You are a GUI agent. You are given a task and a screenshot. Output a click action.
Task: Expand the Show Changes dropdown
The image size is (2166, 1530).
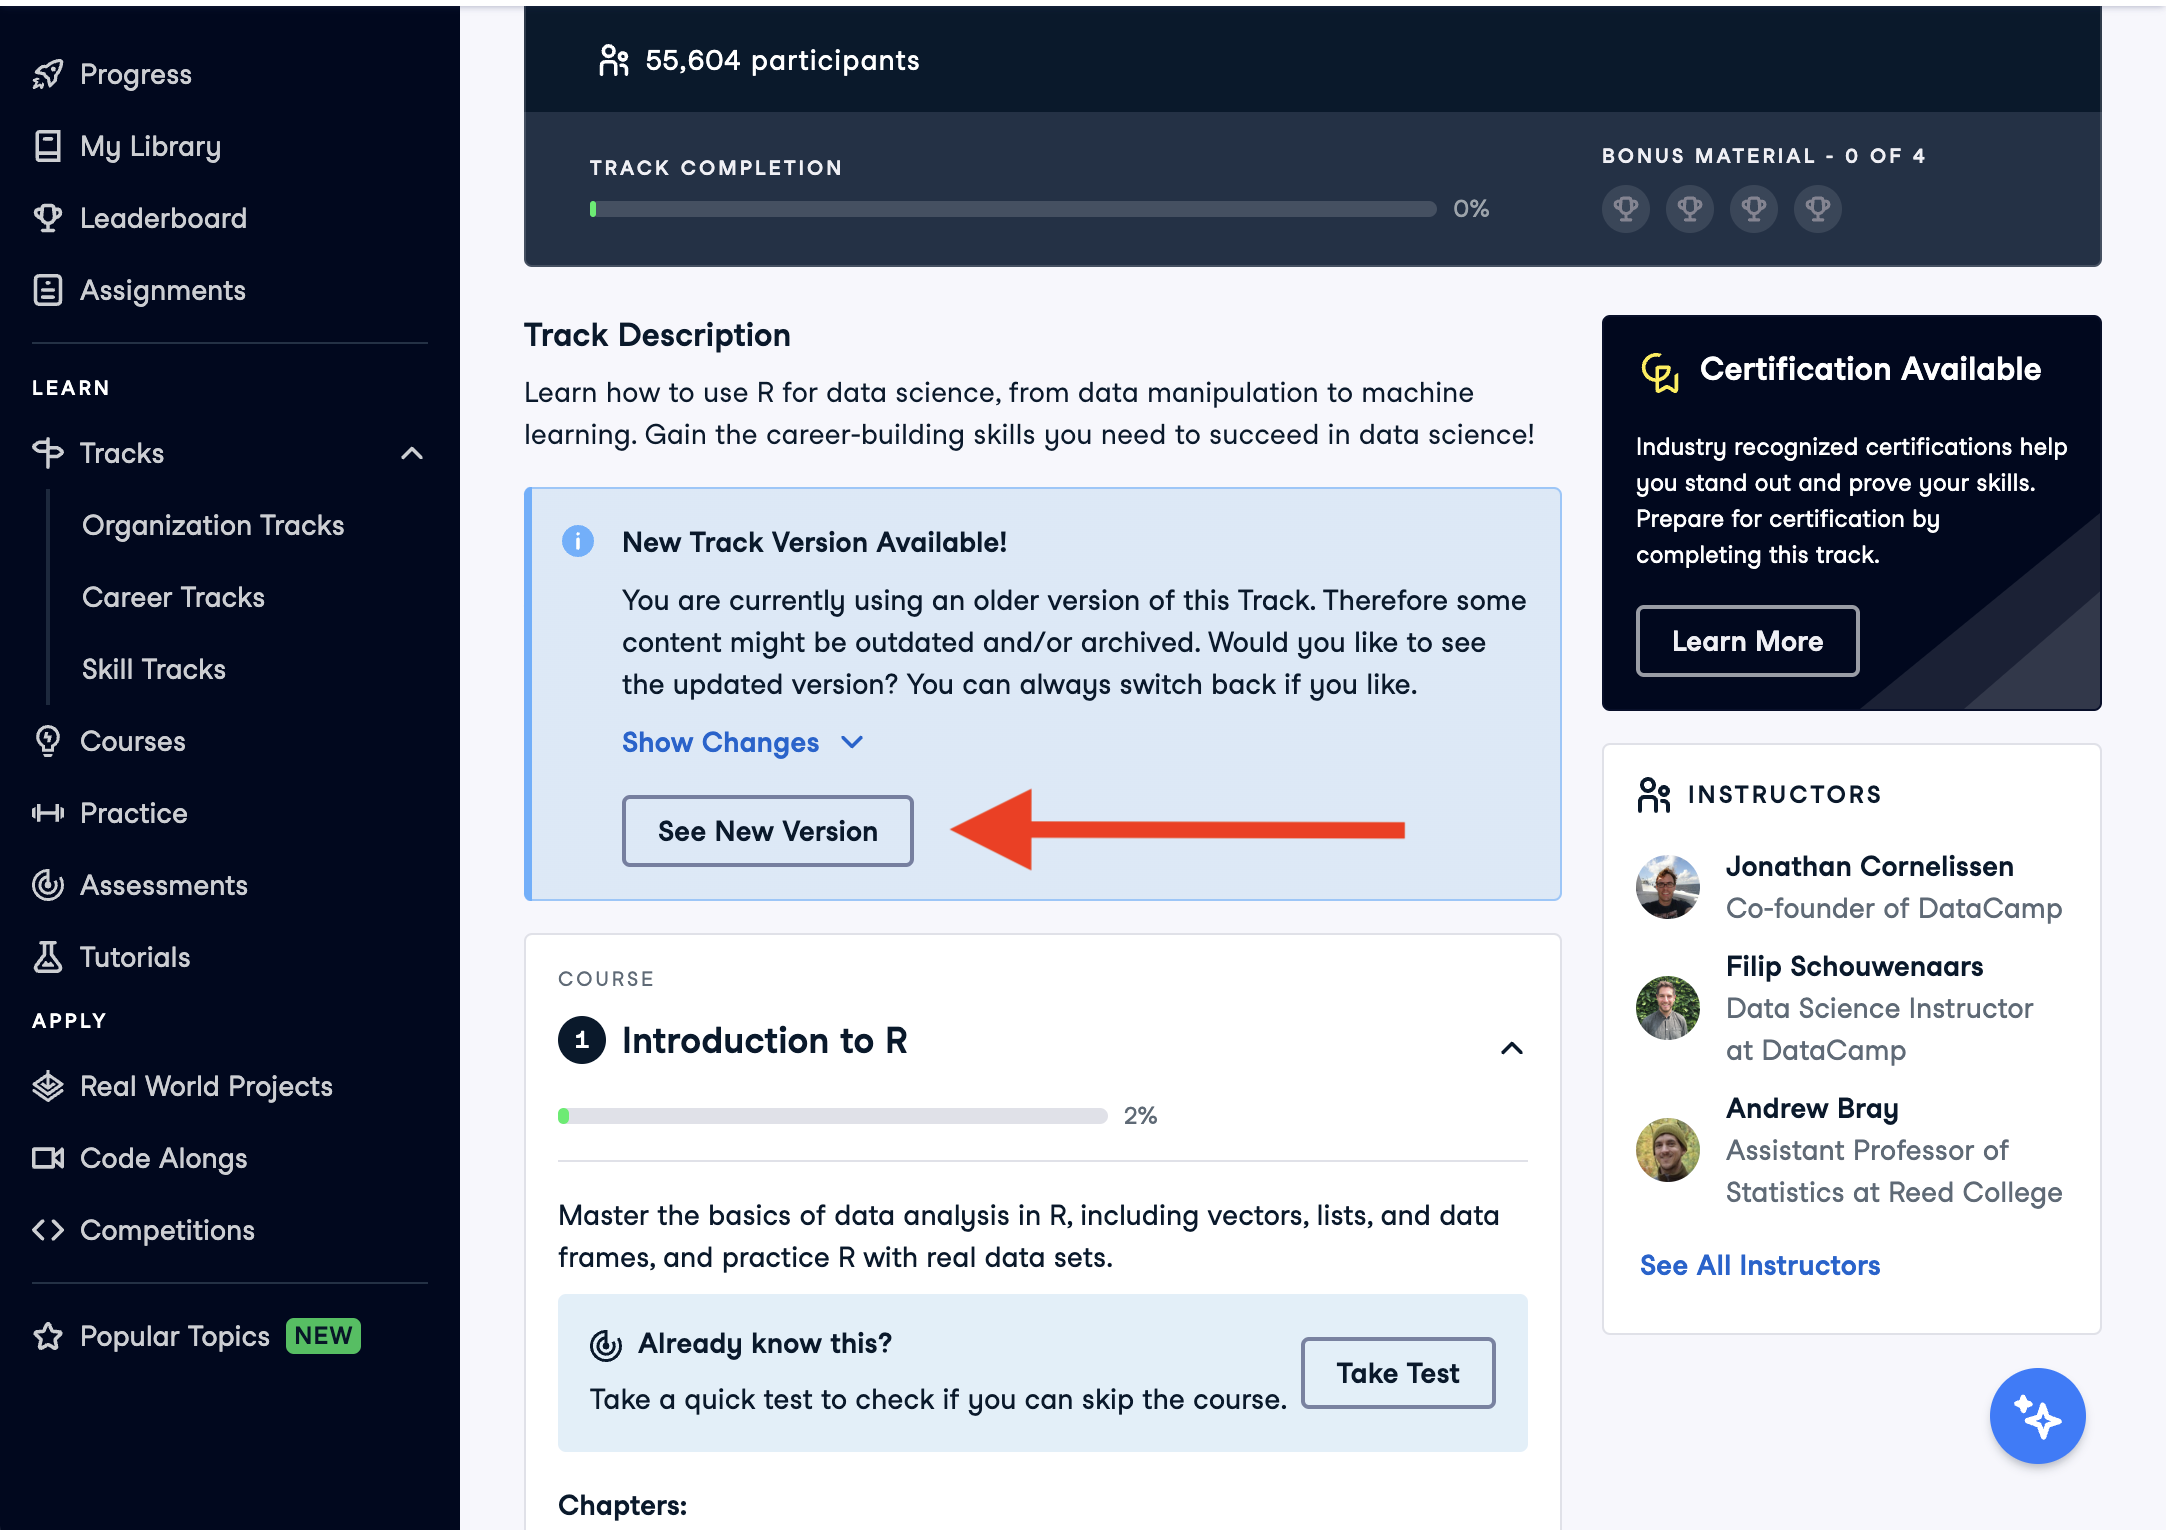(741, 743)
